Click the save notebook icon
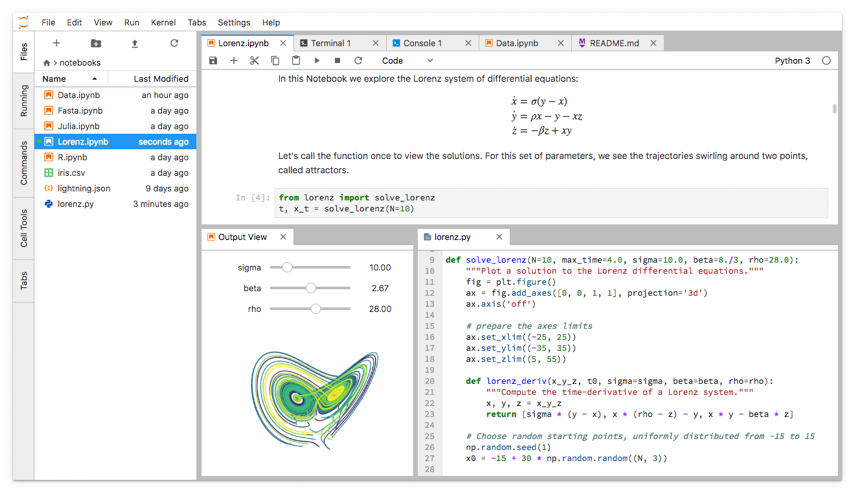Viewport: 854px width, 491px height. point(213,60)
